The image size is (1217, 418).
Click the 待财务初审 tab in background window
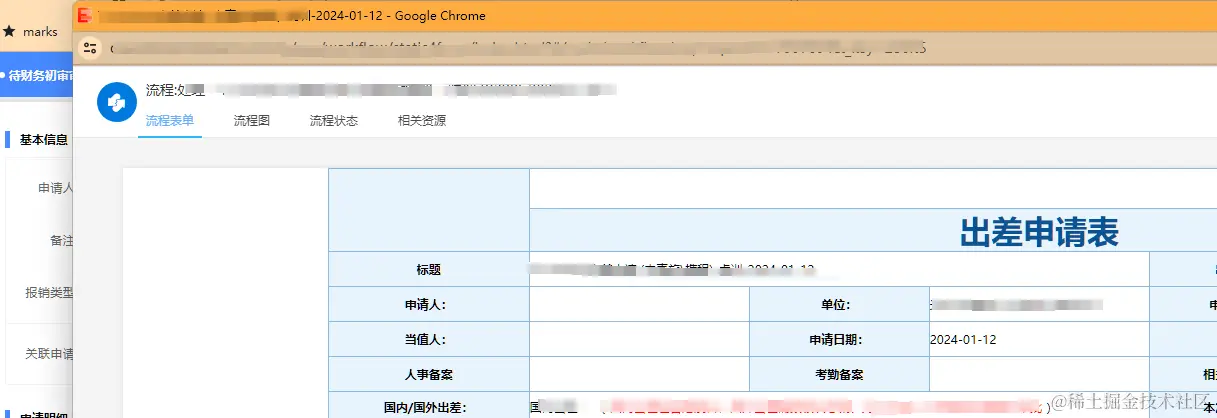(37, 75)
